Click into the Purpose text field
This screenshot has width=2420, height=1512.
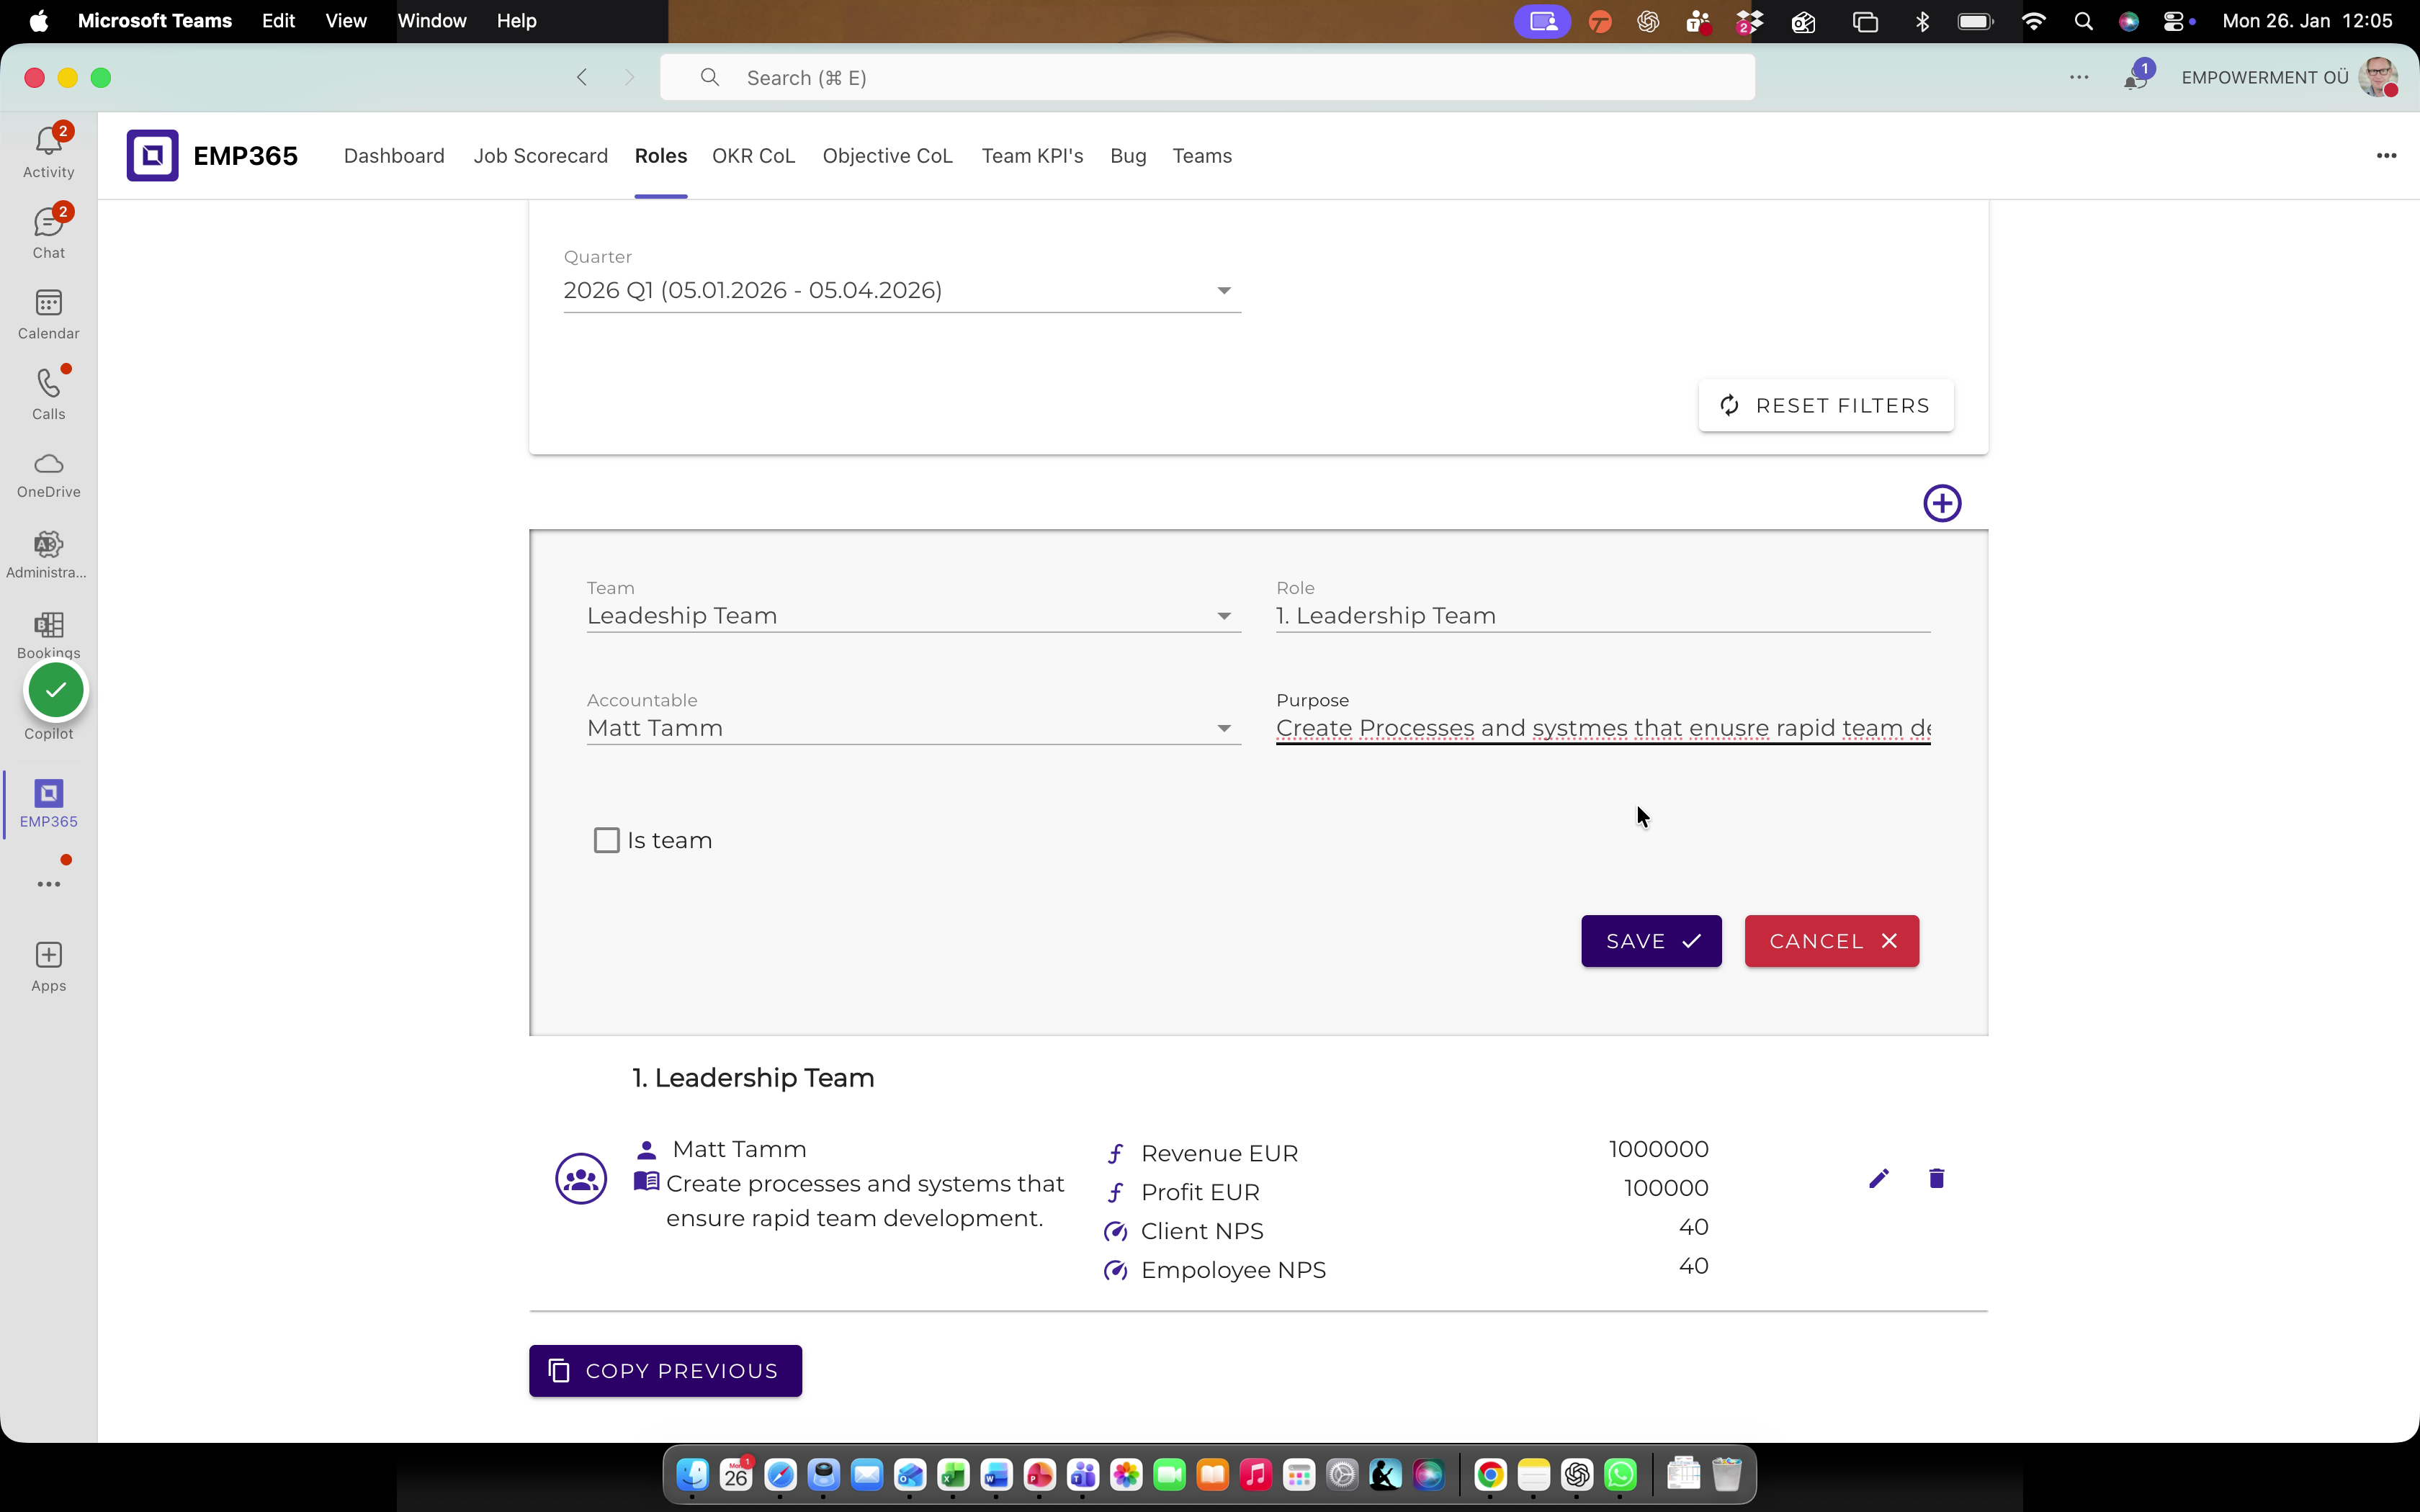(x=1602, y=728)
